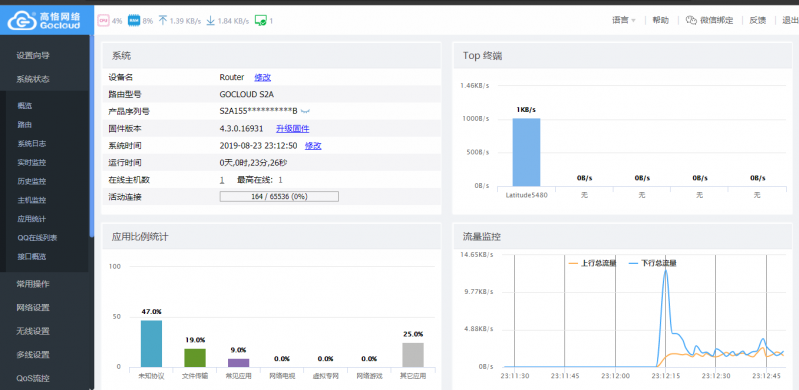The image size is (799, 390).
Task: Click the Latitude5480 axis label
Action: (526, 195)
